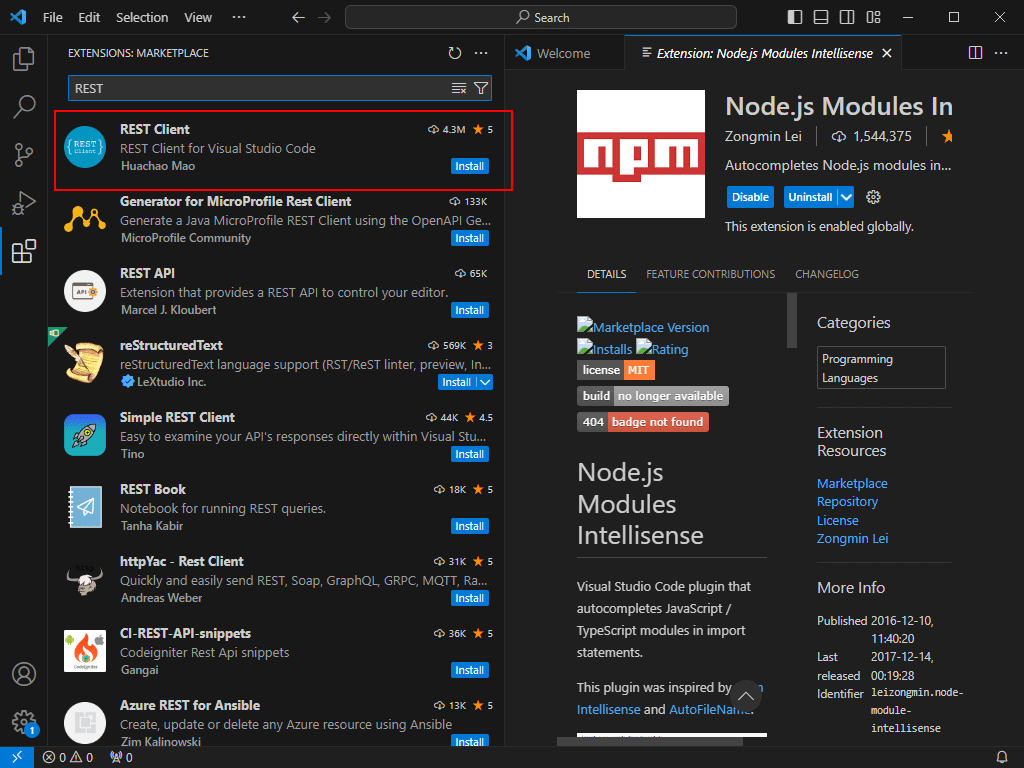1024x768 pixels.
Task: Click the scroll-to-top arrow button
Action: click(746, 696)
